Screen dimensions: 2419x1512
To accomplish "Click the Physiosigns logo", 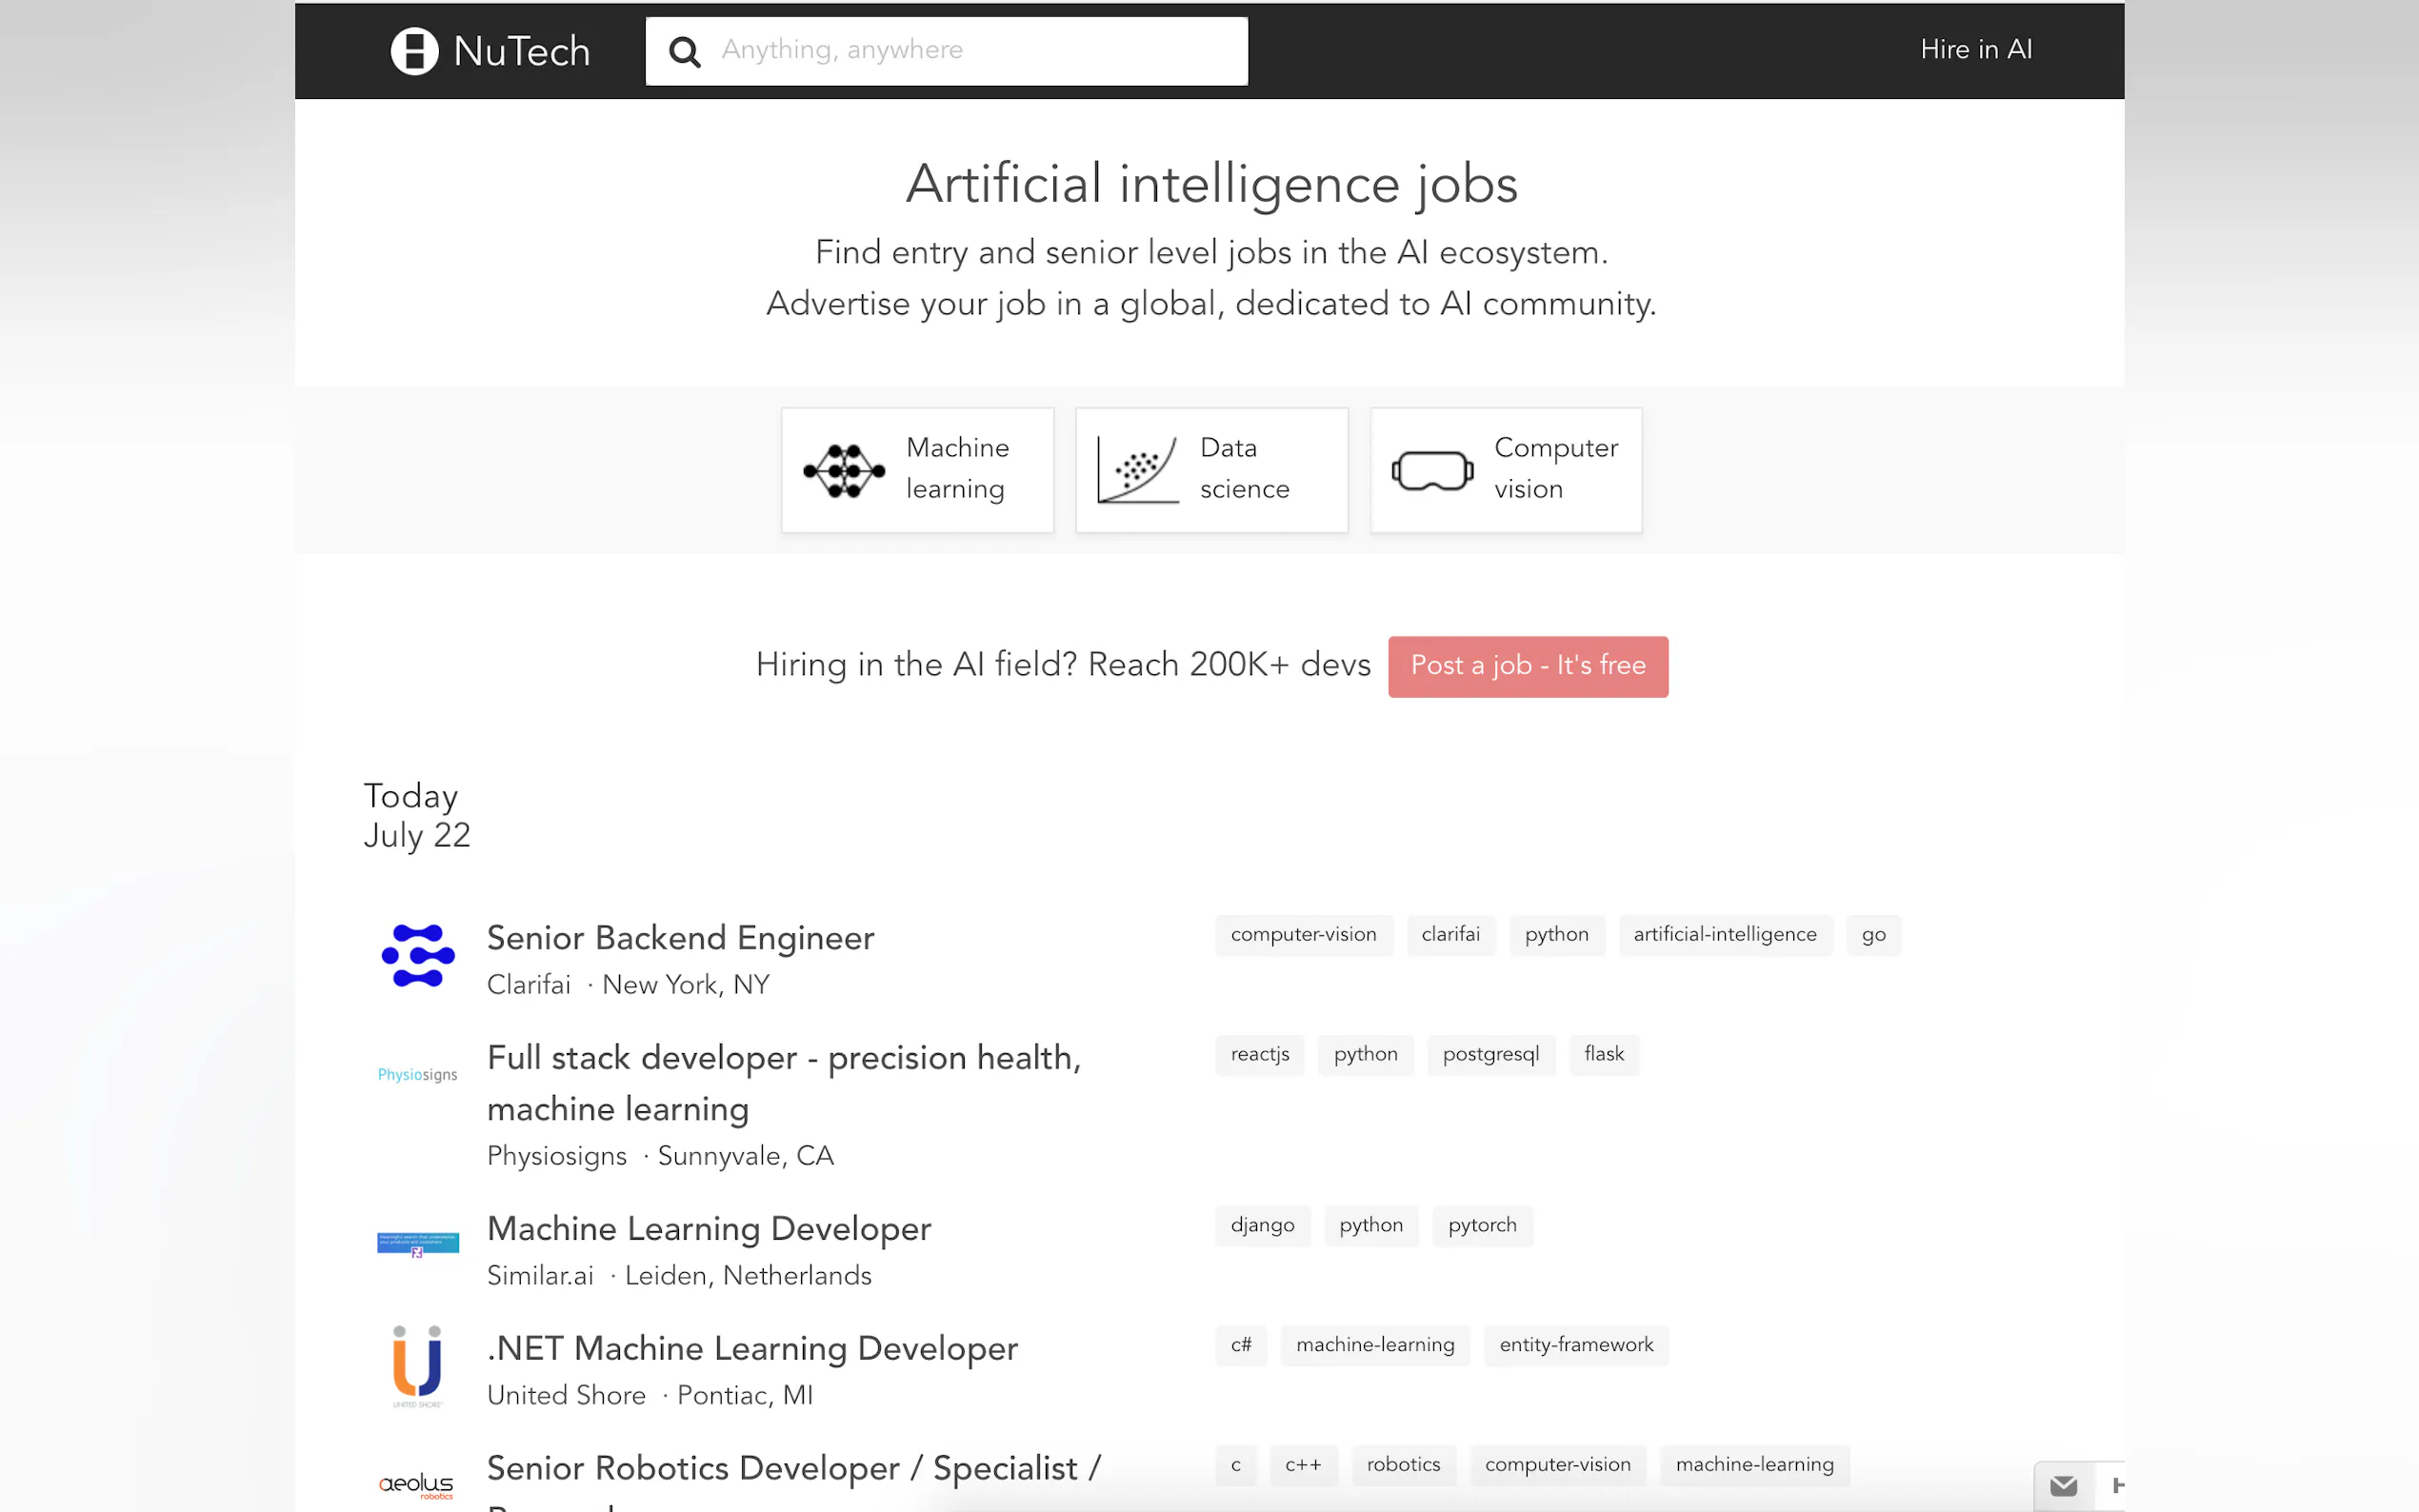I will pos(417,1075).
